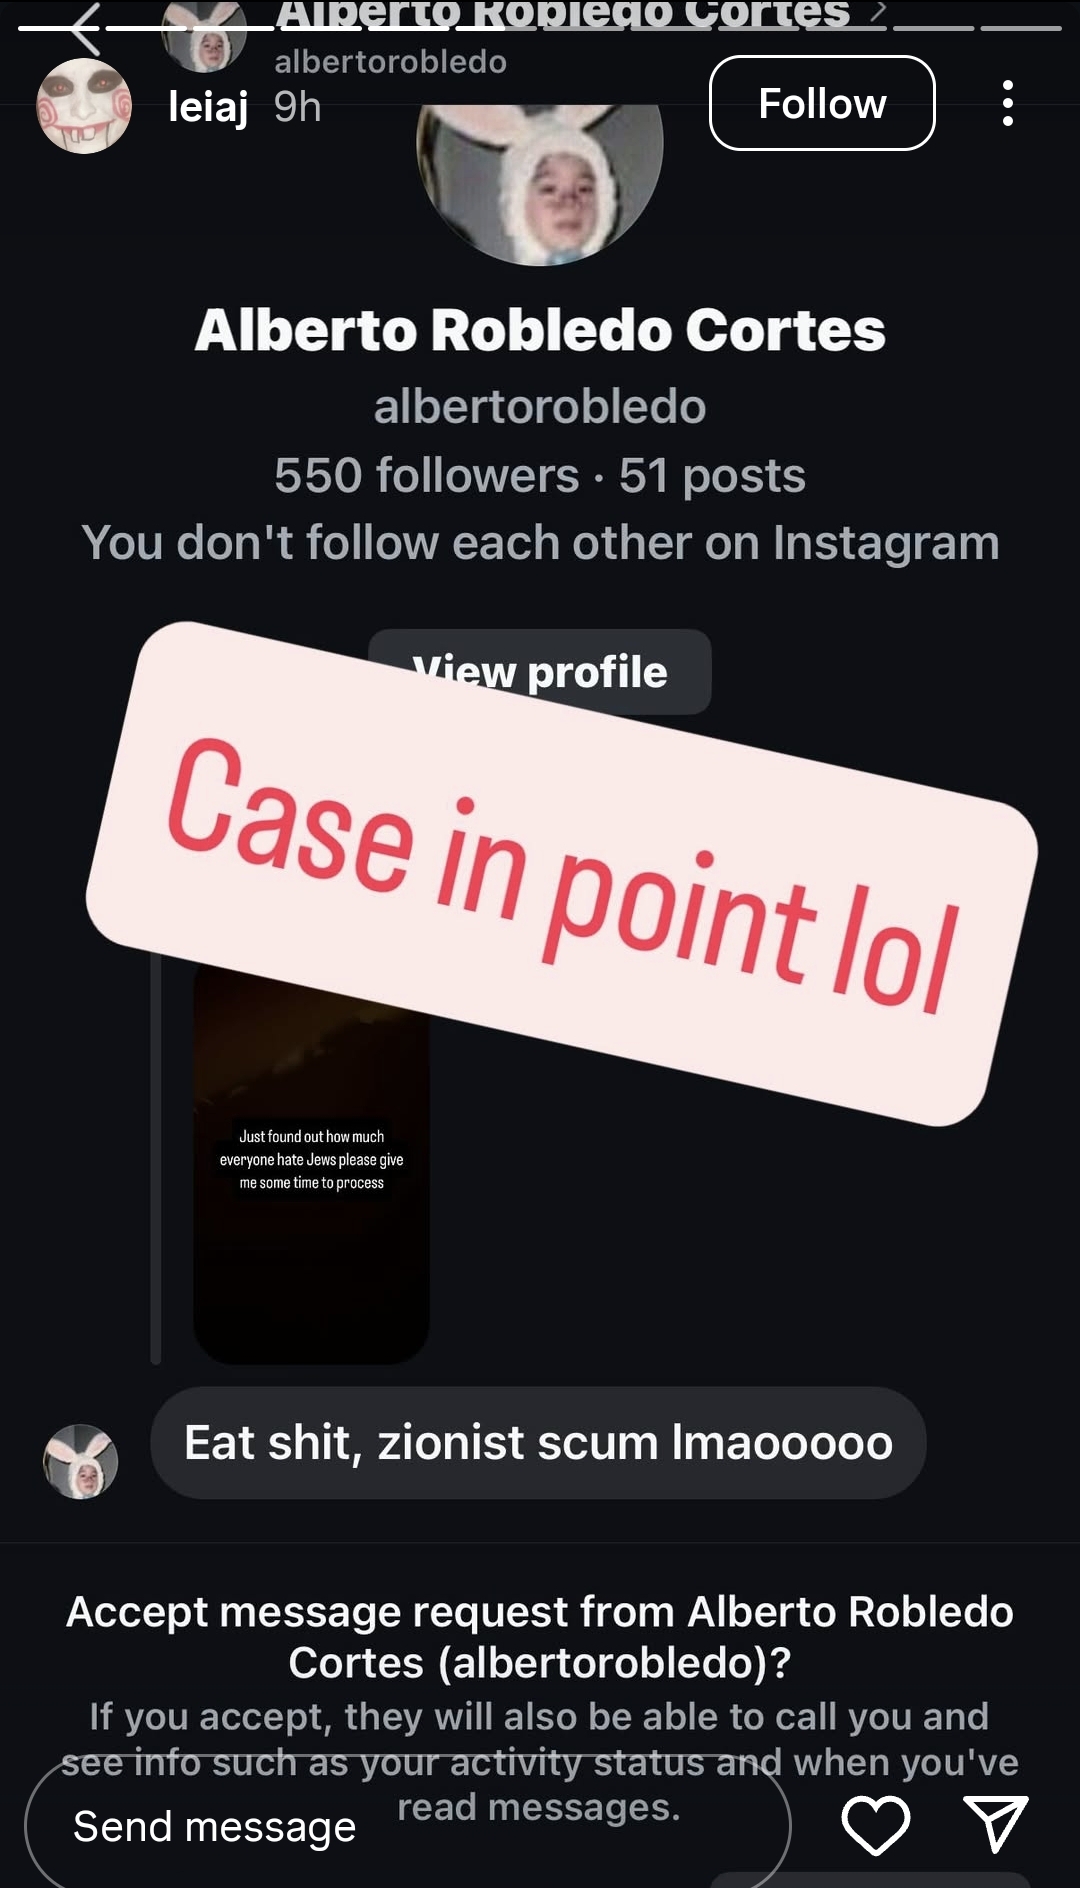1080x1888 pixels.
Task: Tap the heart like icon
Action: tap(876, 1825)
